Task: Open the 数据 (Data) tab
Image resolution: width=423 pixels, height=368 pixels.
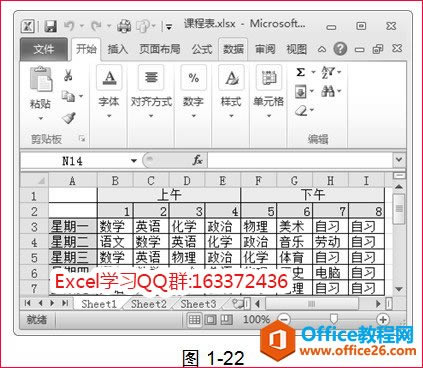Action: (233, 49)
